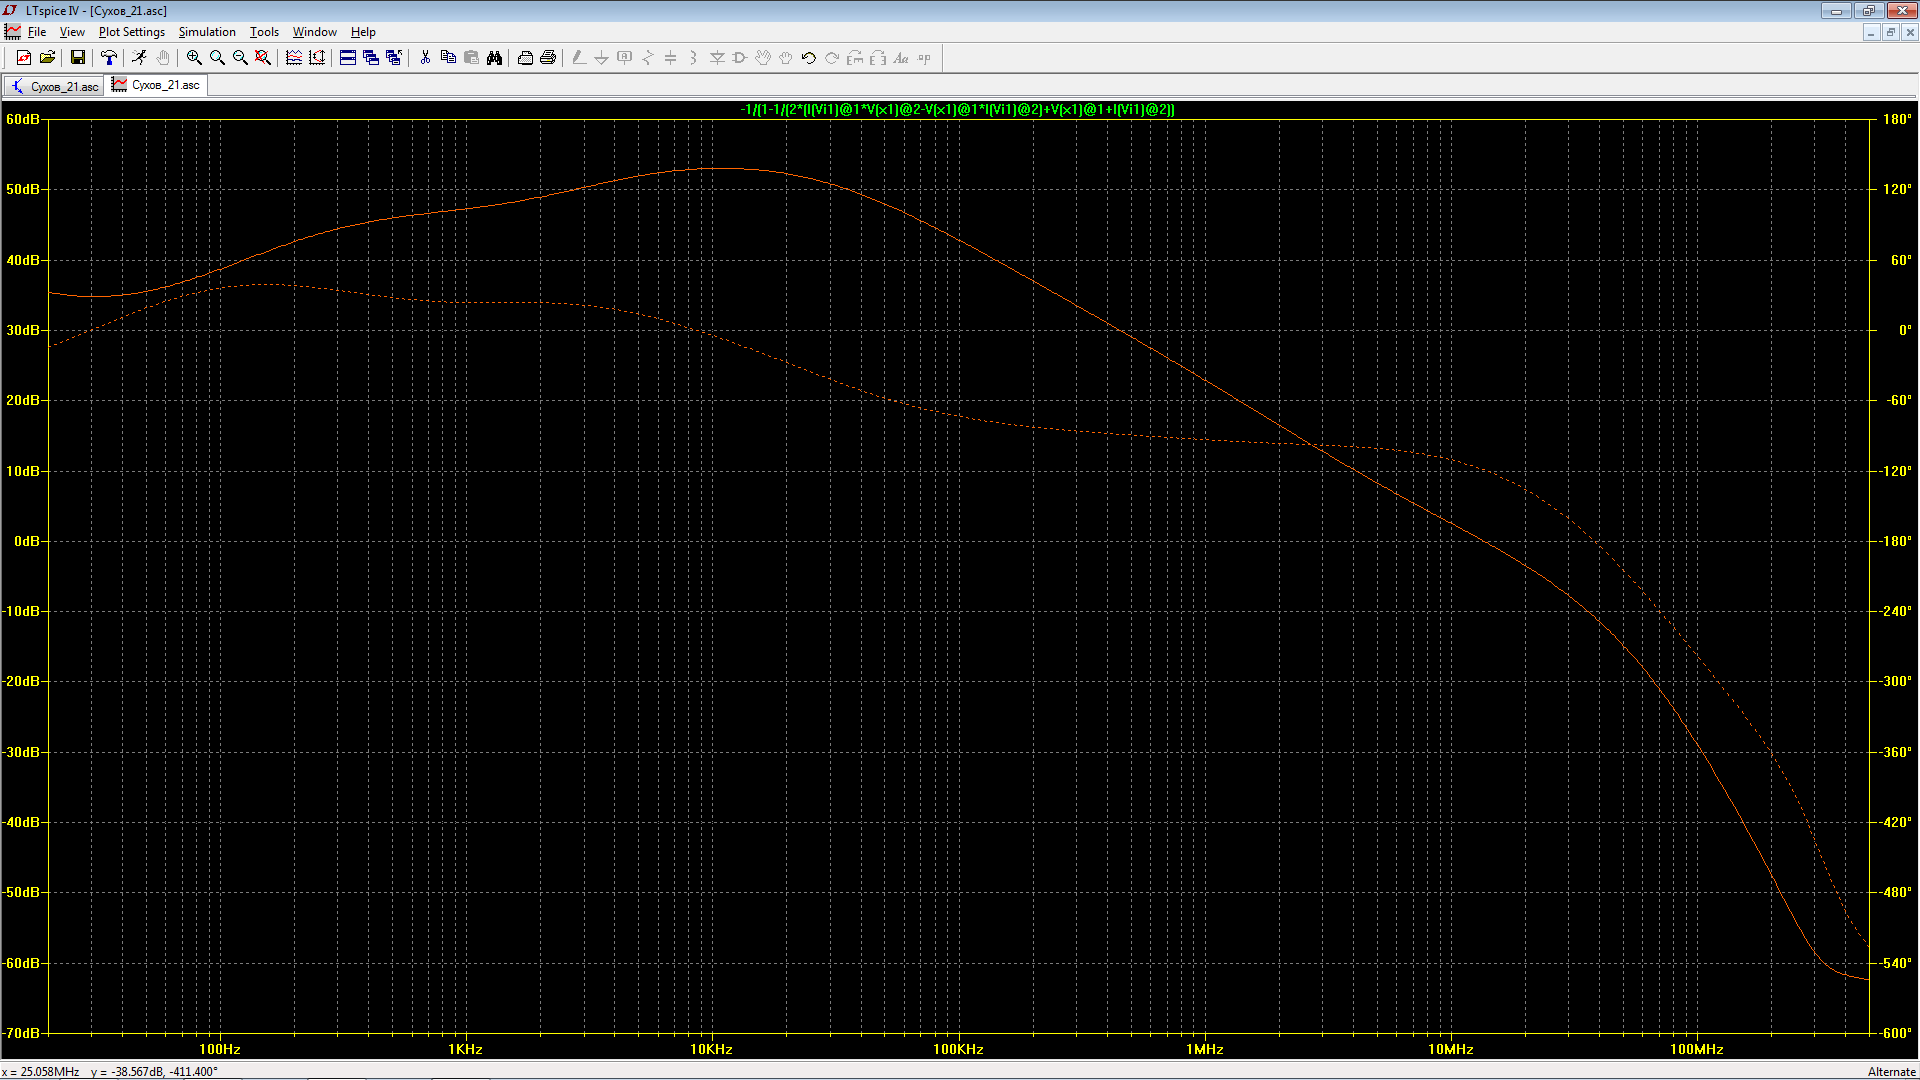The width and height of the screenshot is (1920, 1080).
Task: Click the Zoom Out magnifier icon
Action: point(240,58)
